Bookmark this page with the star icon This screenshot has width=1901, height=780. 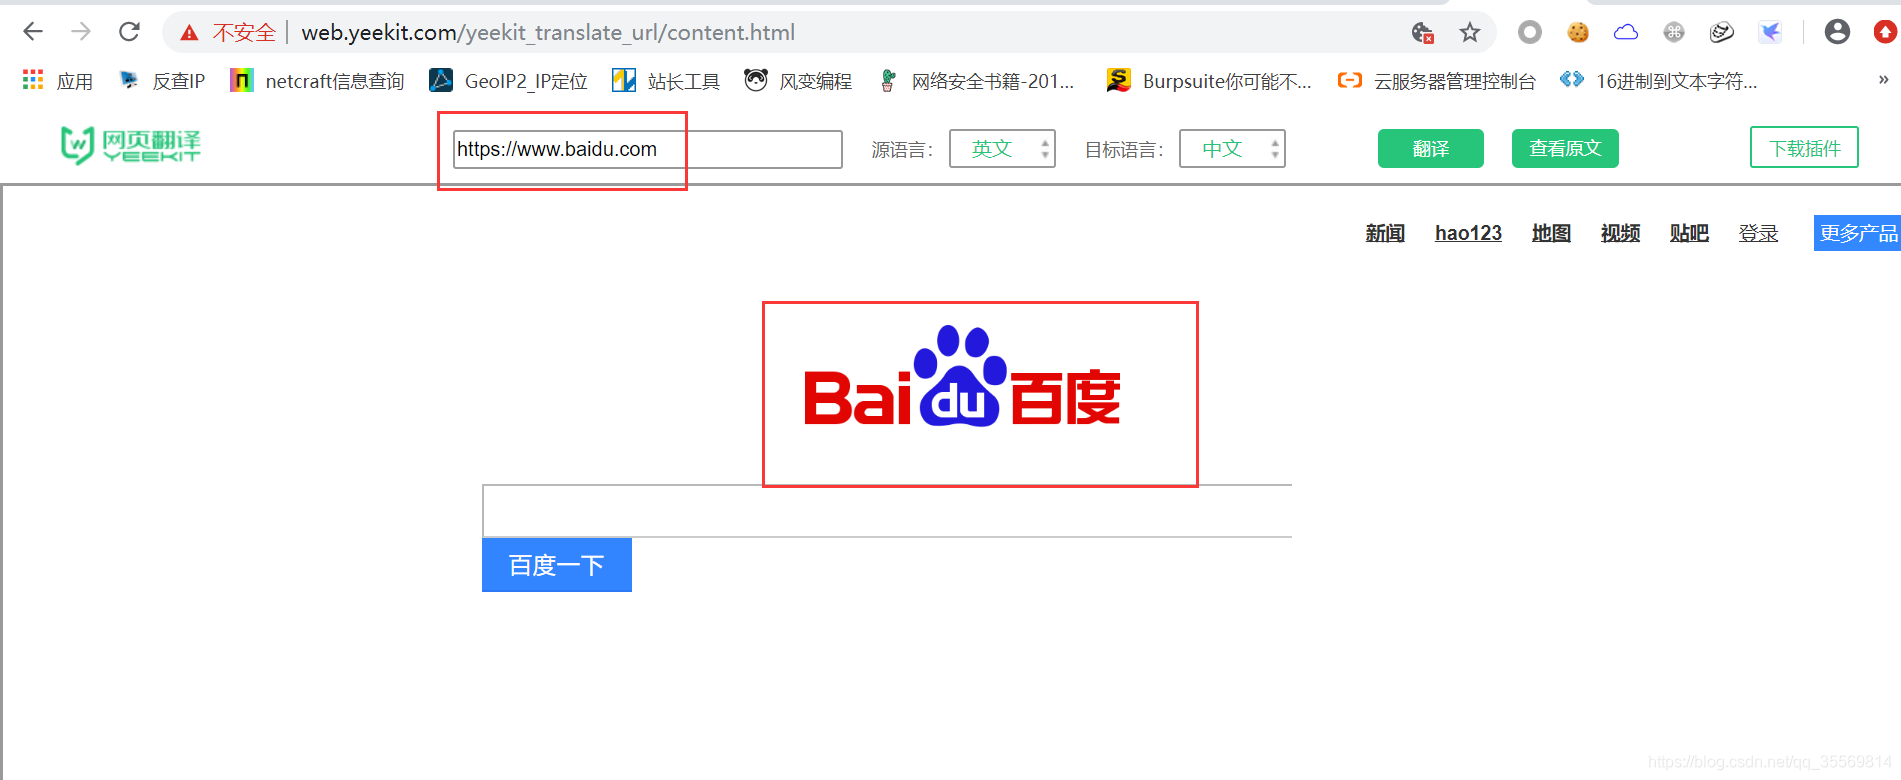tap(1469, 33)
